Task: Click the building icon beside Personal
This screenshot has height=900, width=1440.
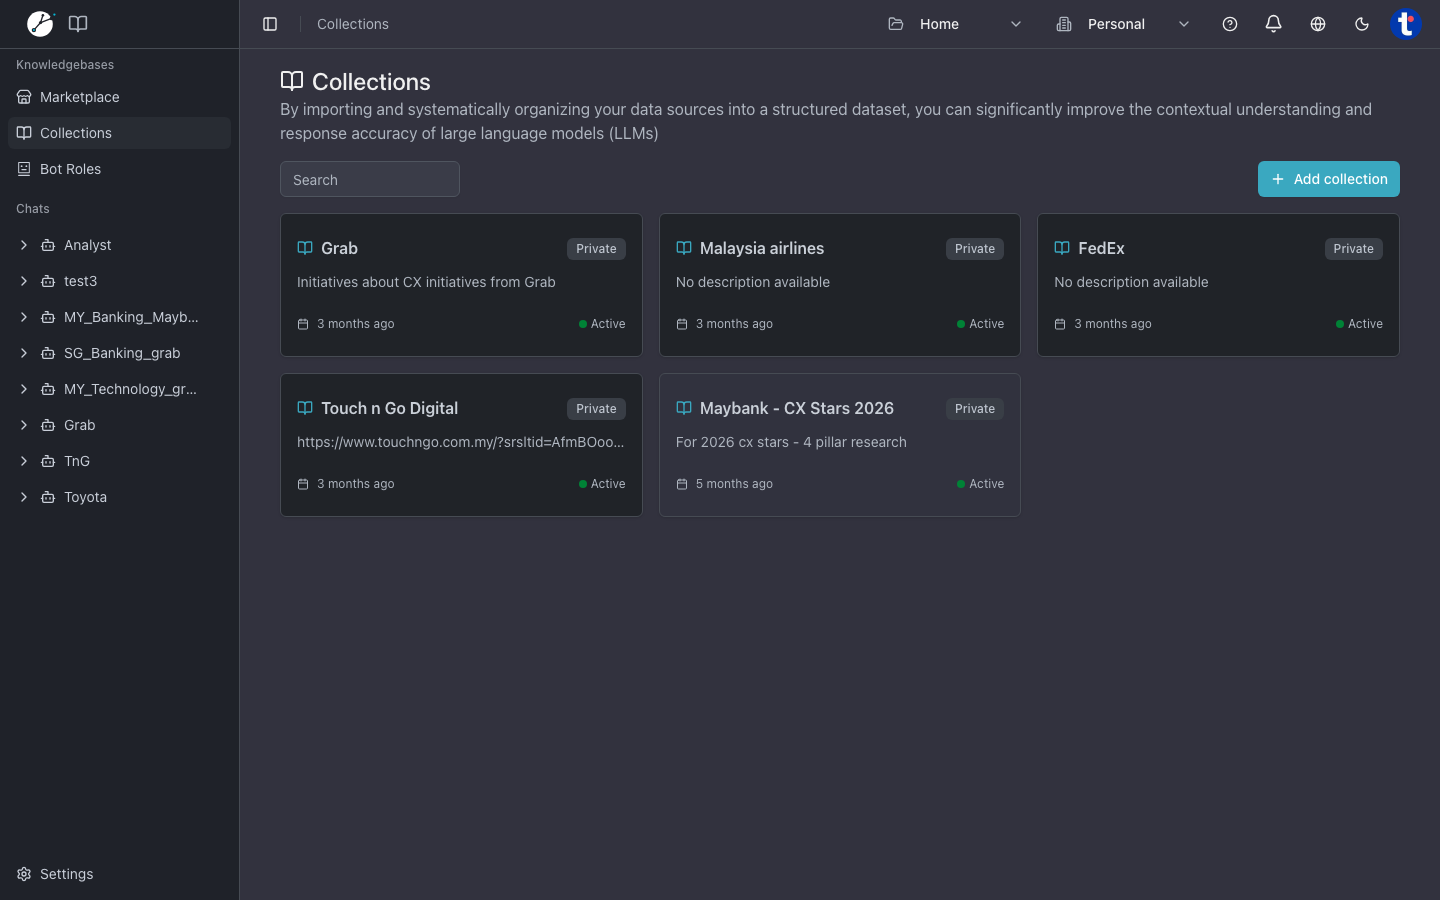Action: point(1064,24)
